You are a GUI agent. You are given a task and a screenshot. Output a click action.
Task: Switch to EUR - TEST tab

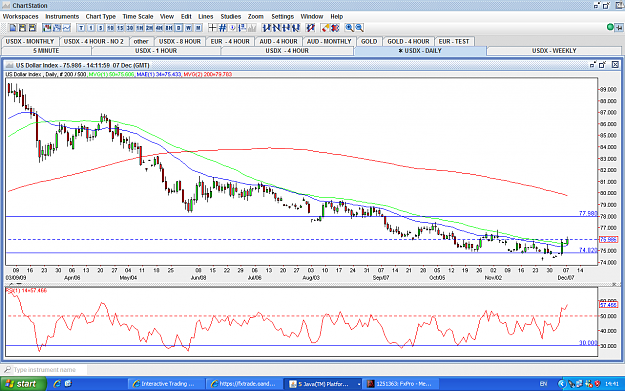[x=454, y=41]
